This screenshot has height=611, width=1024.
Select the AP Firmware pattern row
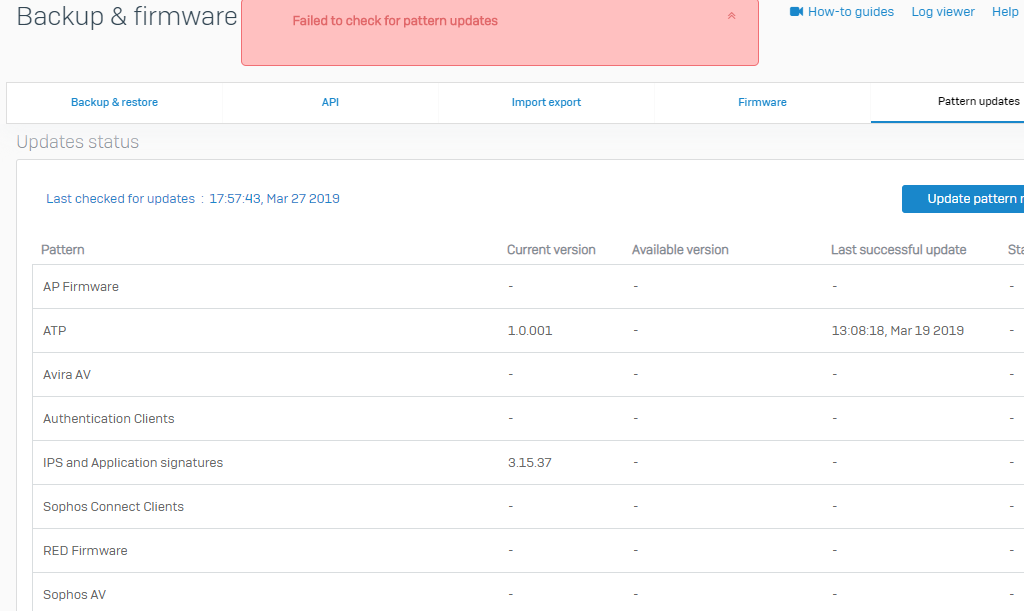point(81,287)
